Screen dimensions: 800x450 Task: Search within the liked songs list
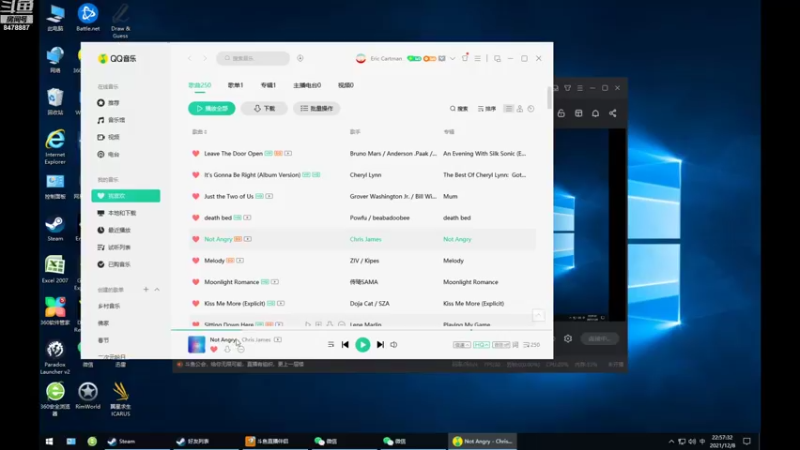pos(459,109)
